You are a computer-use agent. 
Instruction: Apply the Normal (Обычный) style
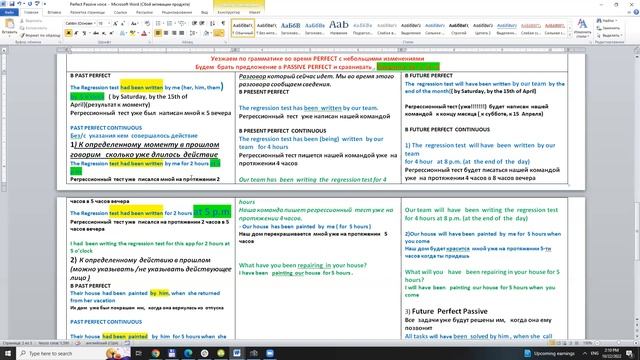tap(243, 28)
